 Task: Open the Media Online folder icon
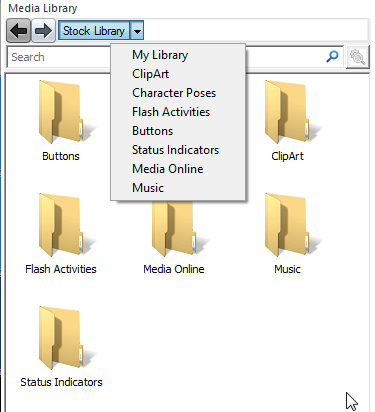point(180,229)
